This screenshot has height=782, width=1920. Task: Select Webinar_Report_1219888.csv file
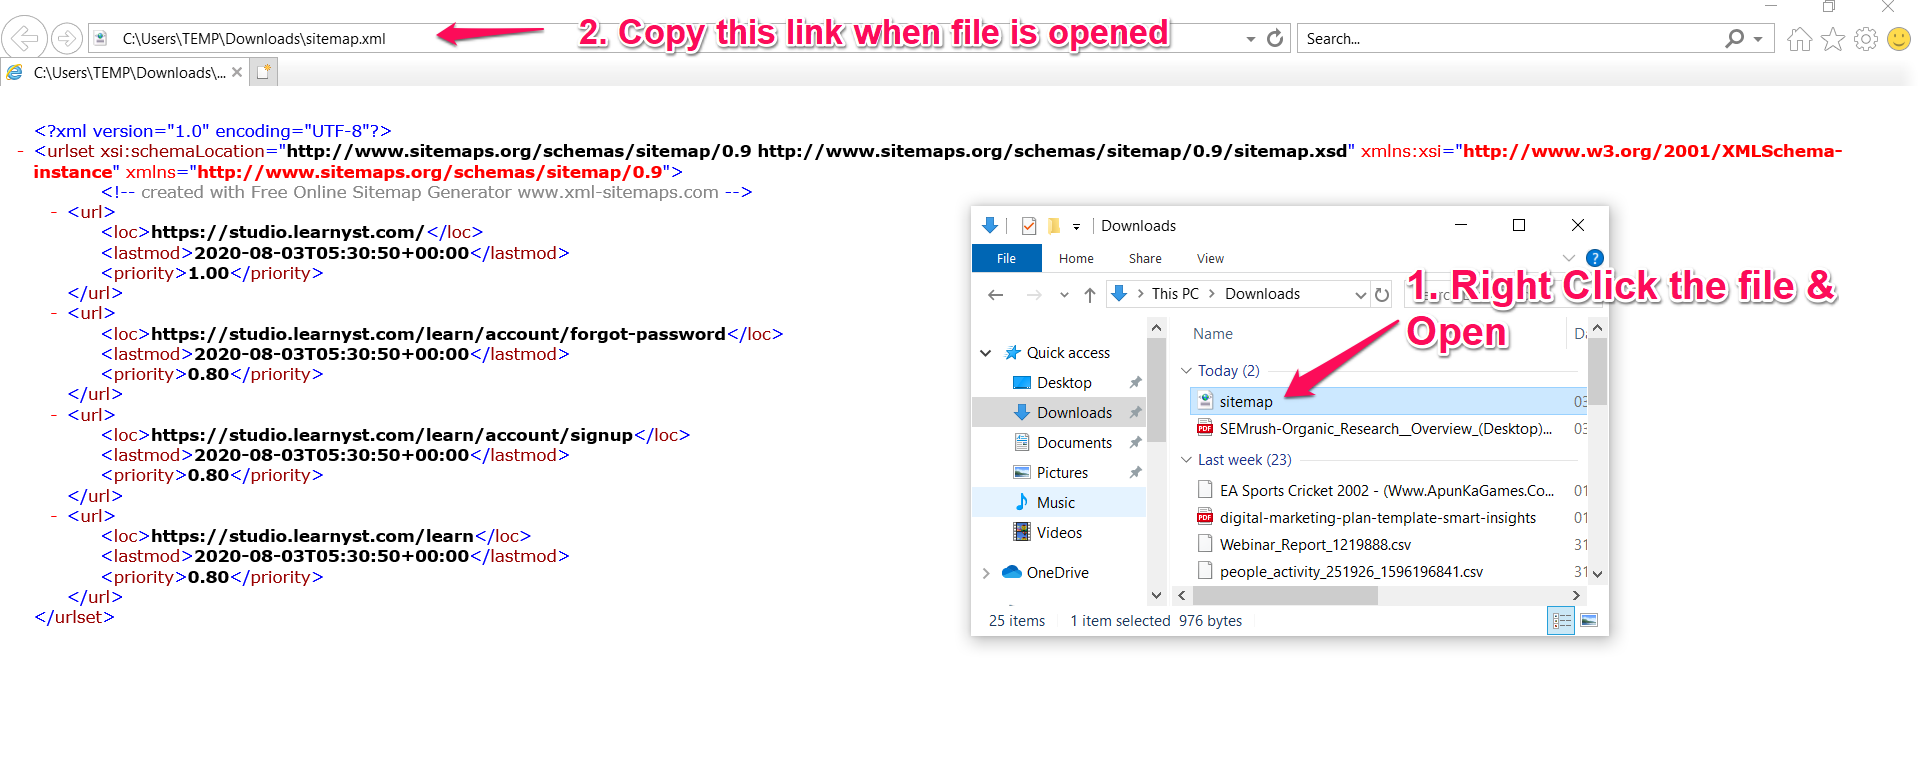tap(1314, 545)
